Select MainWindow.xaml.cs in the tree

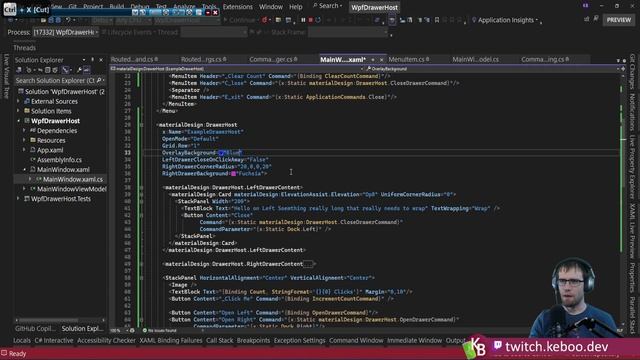tap(73, 179)
